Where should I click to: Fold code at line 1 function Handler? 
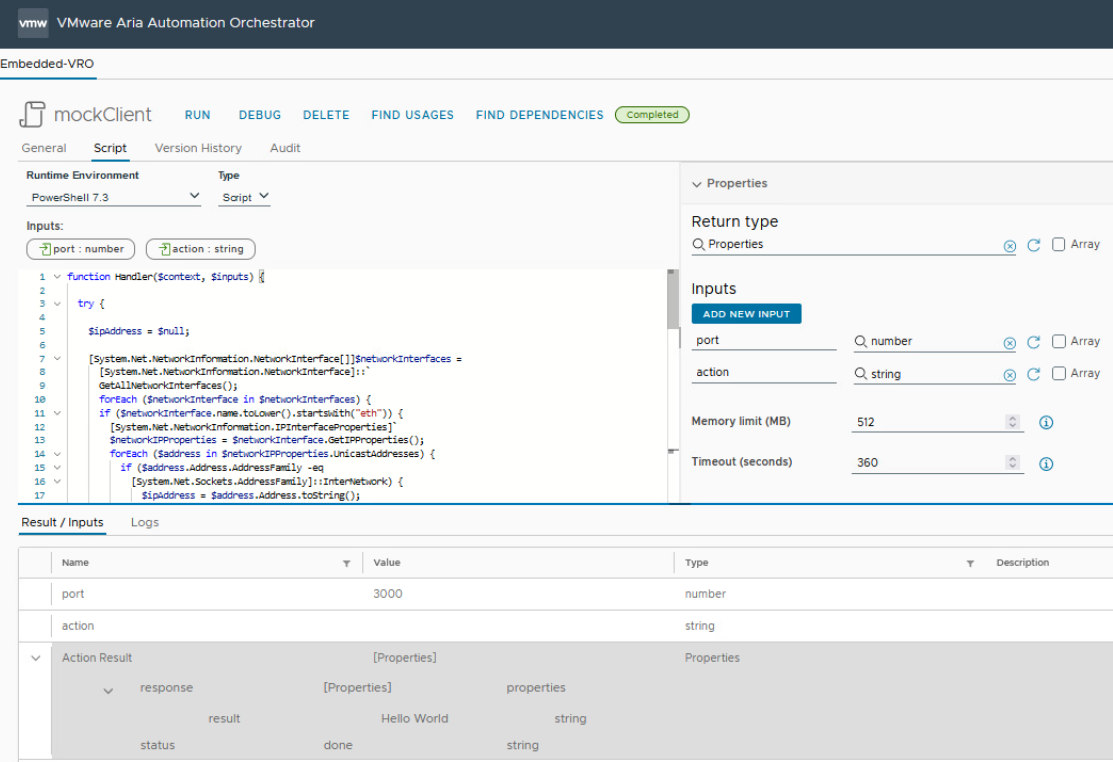(57, 277)
